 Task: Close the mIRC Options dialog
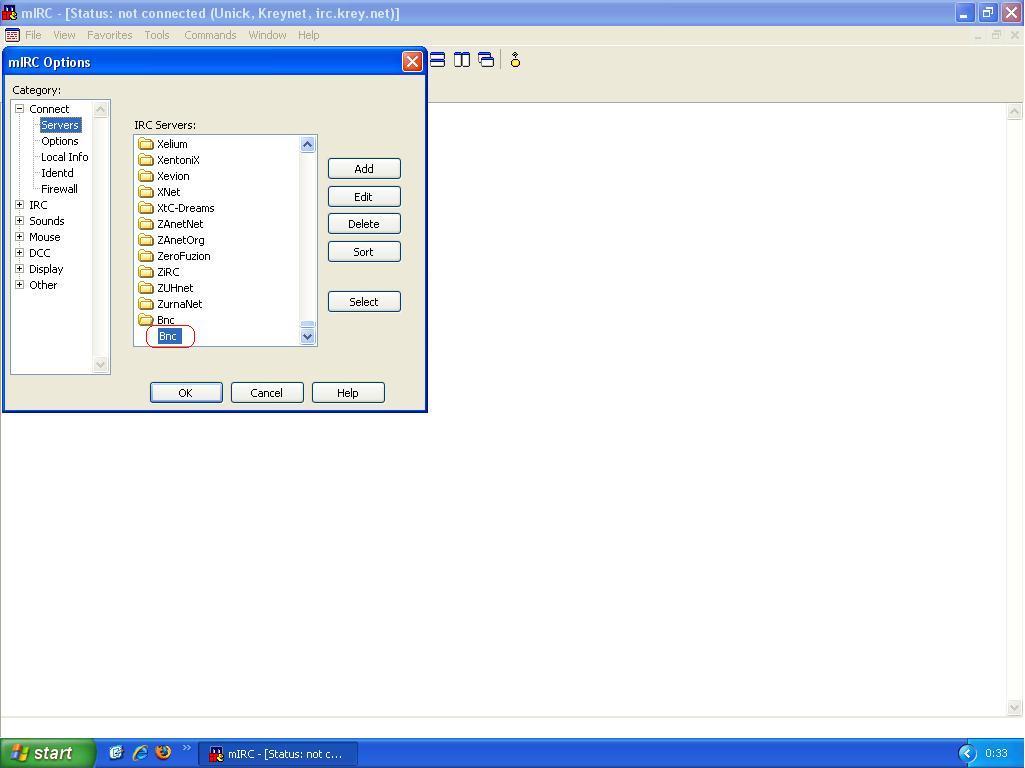point(412,61)
